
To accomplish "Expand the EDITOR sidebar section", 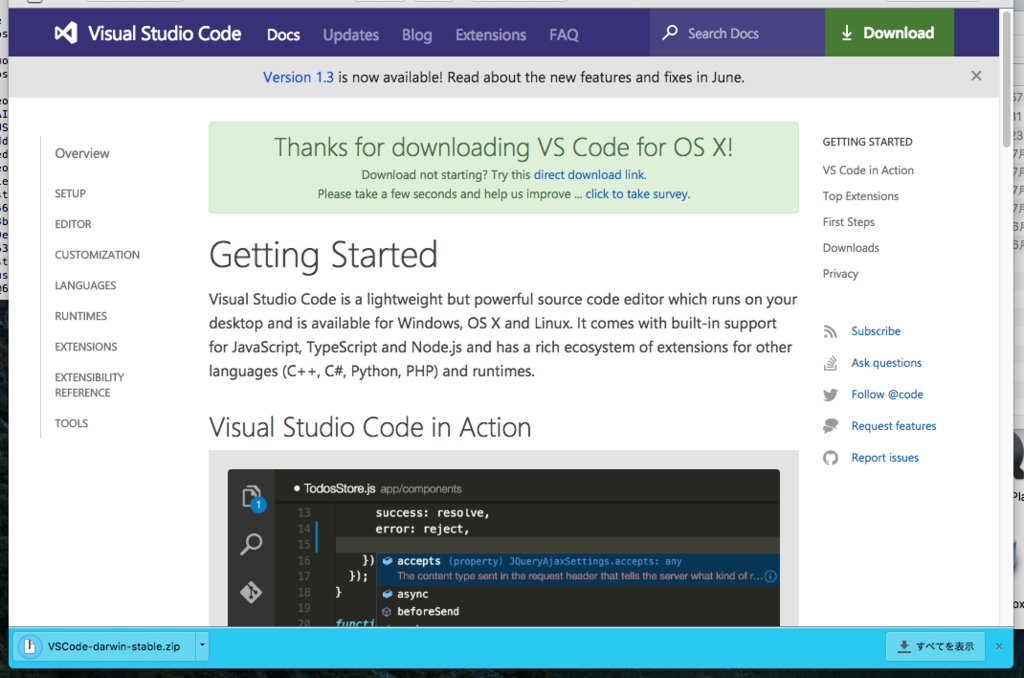I will point(73,224).
